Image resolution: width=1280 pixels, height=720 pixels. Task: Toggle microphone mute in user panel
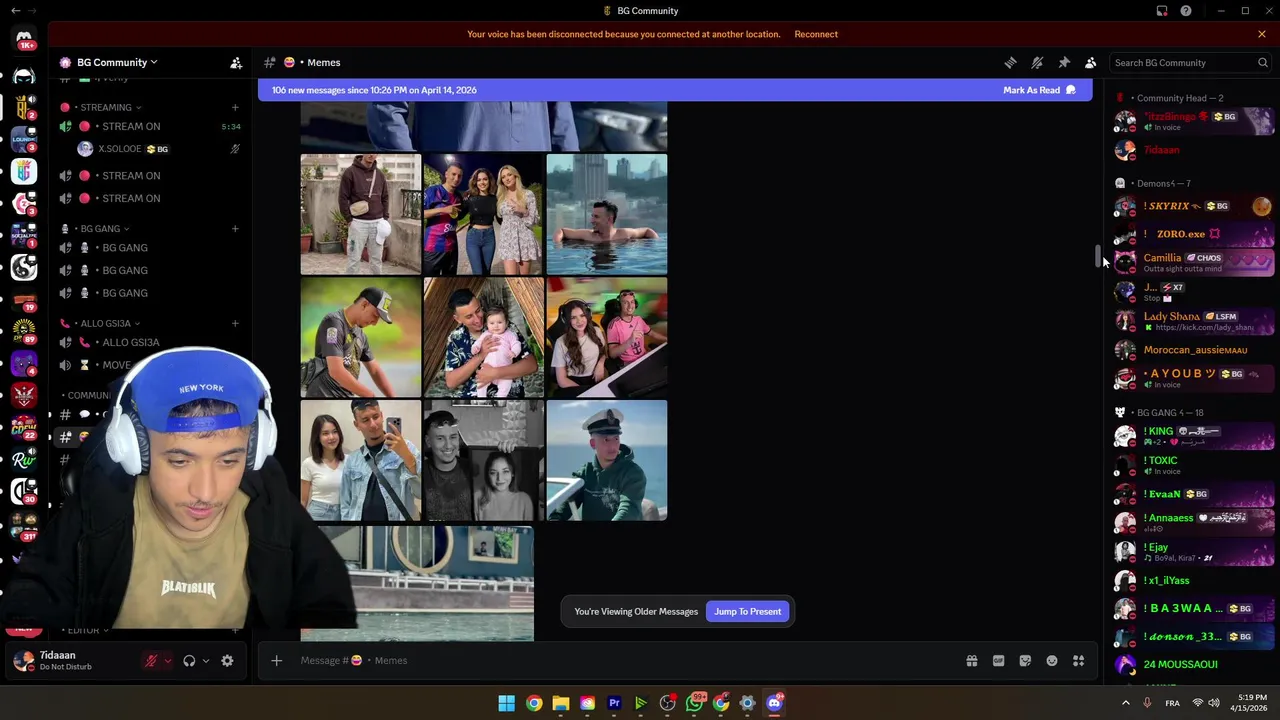pos(152,661)
